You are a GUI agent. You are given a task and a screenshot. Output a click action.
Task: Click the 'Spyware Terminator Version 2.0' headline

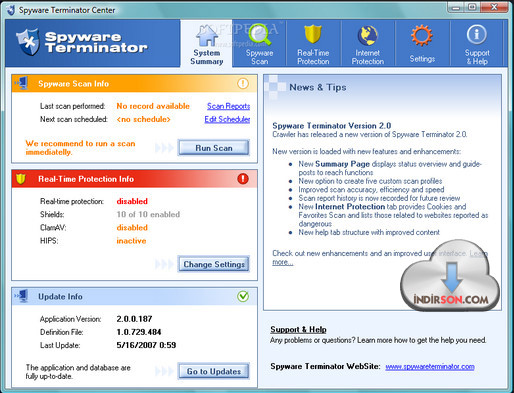(x=332, y=126)
